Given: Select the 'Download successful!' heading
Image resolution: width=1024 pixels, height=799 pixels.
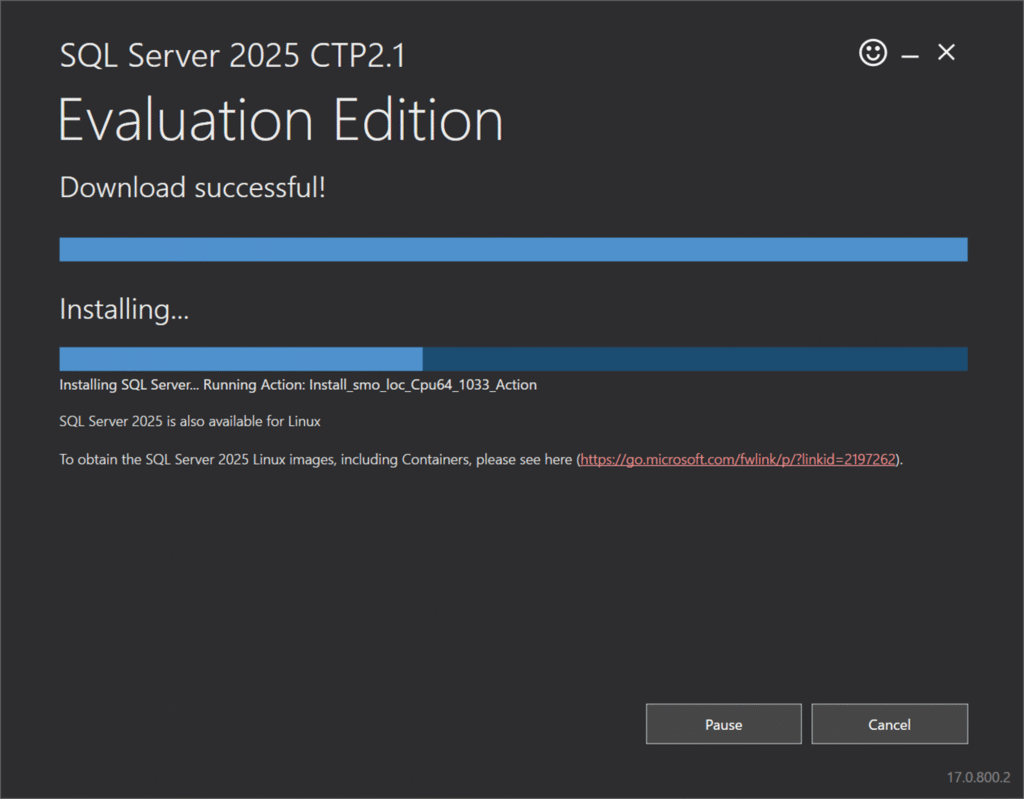Looking at the screenshot, I should click(x=192, y=188).
